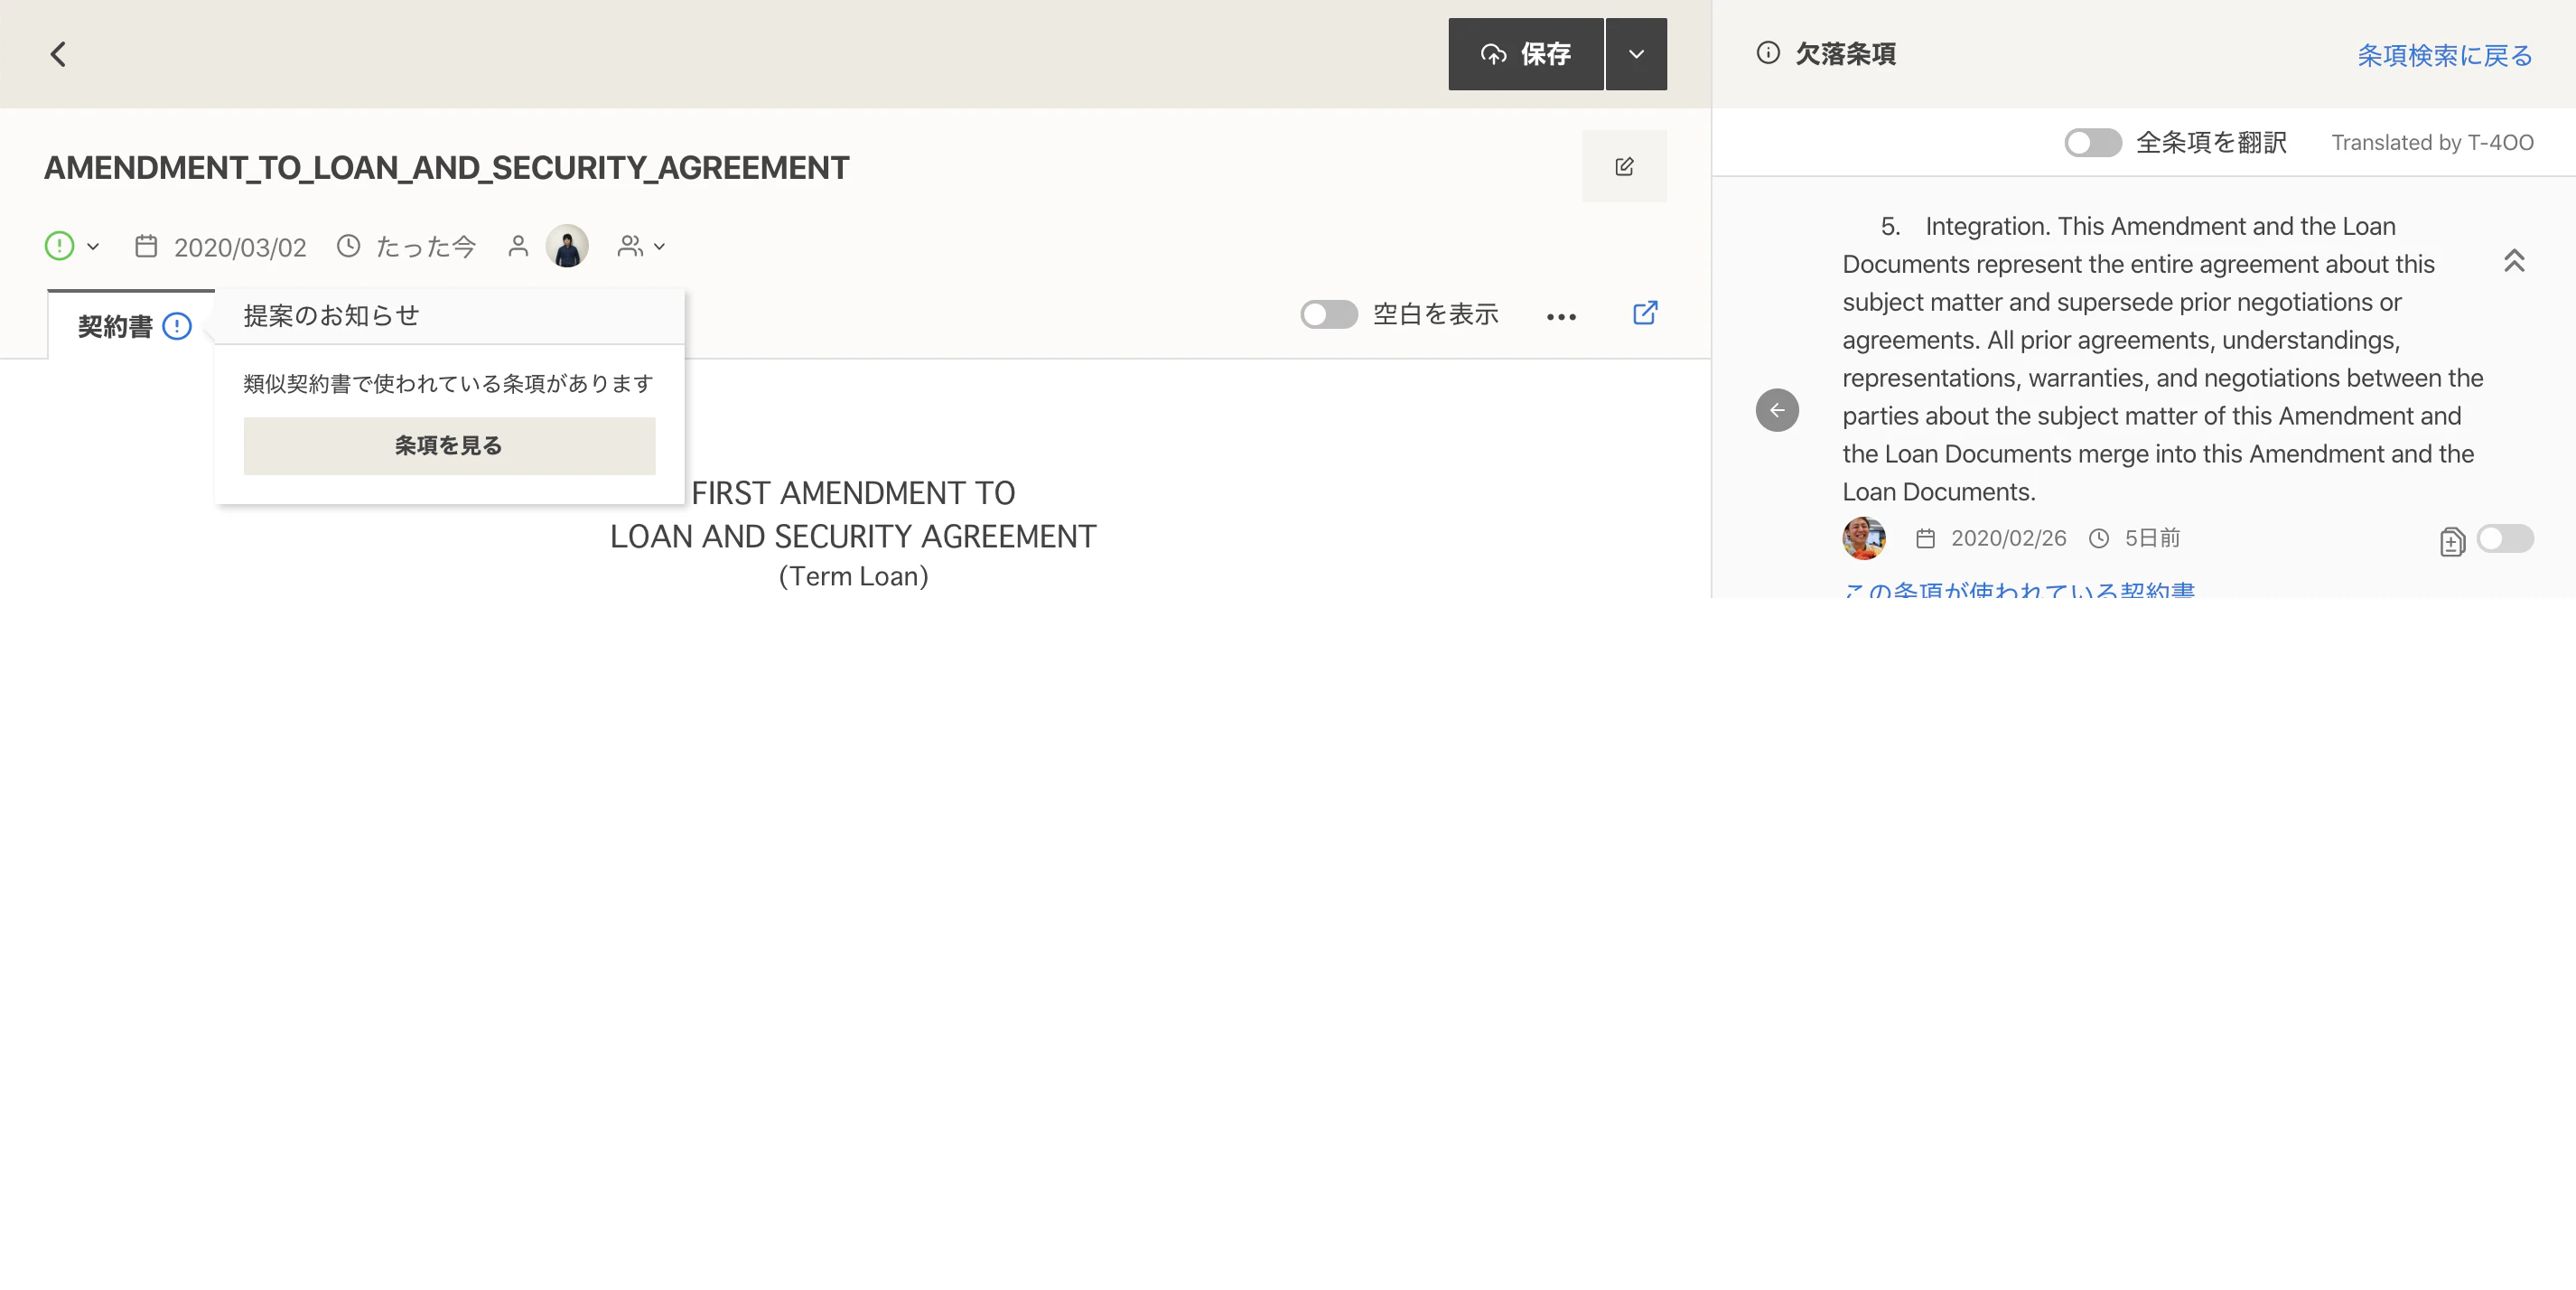
Task: Click the back arrow at top left
Action: coord(58,54)
